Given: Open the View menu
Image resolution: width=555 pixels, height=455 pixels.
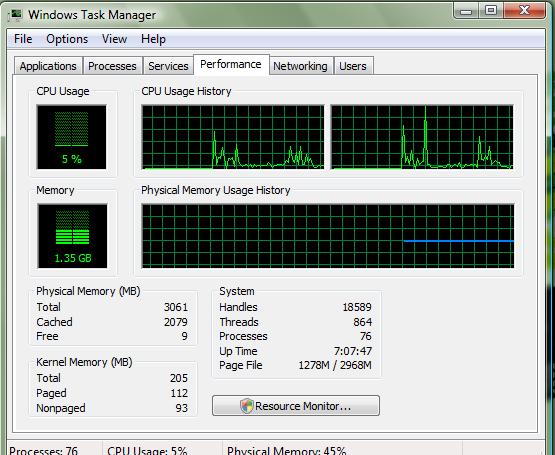Looking at the screenshot, I should (114, 39).
